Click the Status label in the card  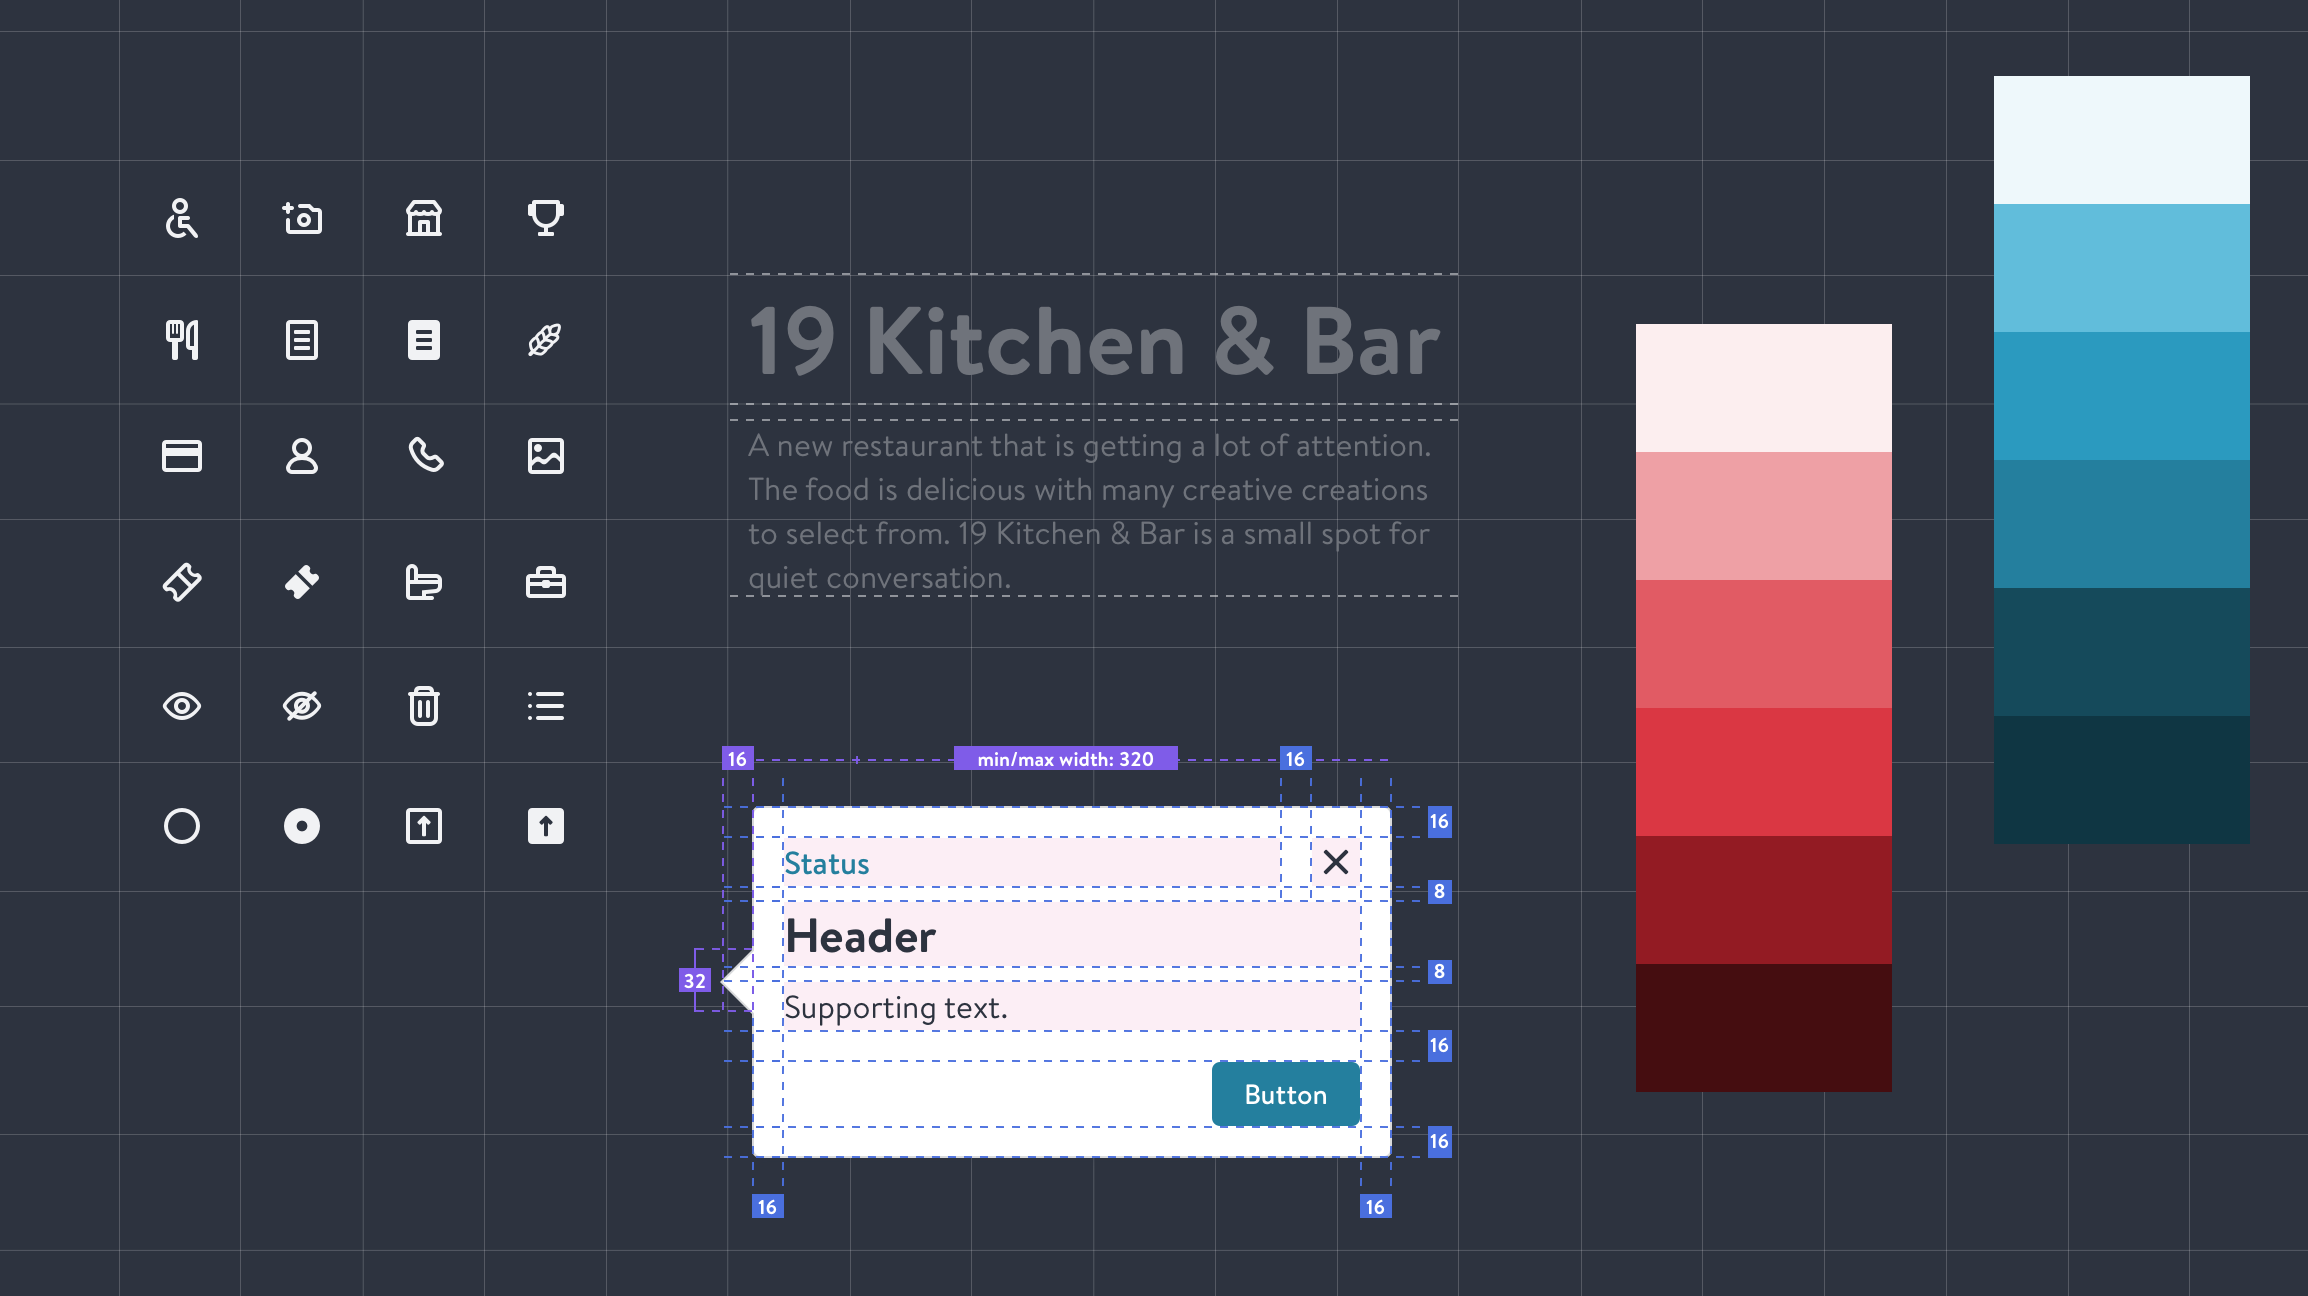pyautogui.click(x=826, y=863)
